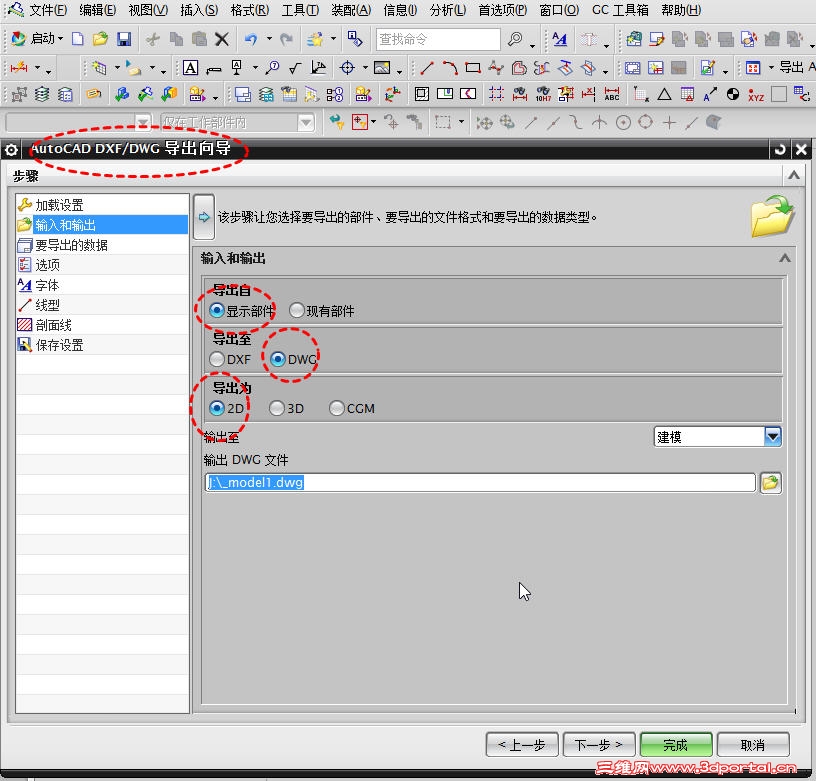Screen dimensions: 816x781
Task: Open the GC 工具箱 menu
Action: coord(620,10)
